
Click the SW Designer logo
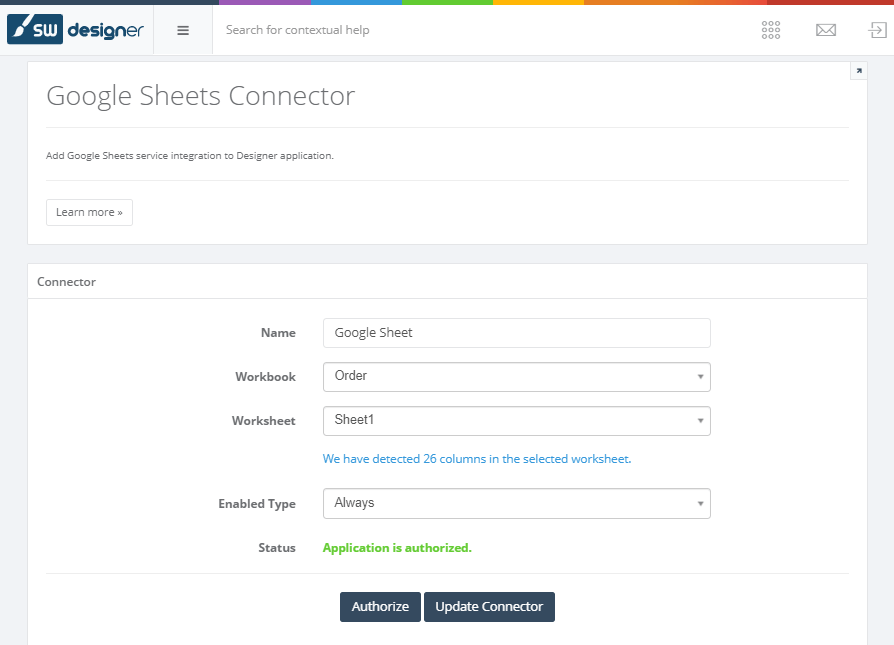click(x=75, y=30)
